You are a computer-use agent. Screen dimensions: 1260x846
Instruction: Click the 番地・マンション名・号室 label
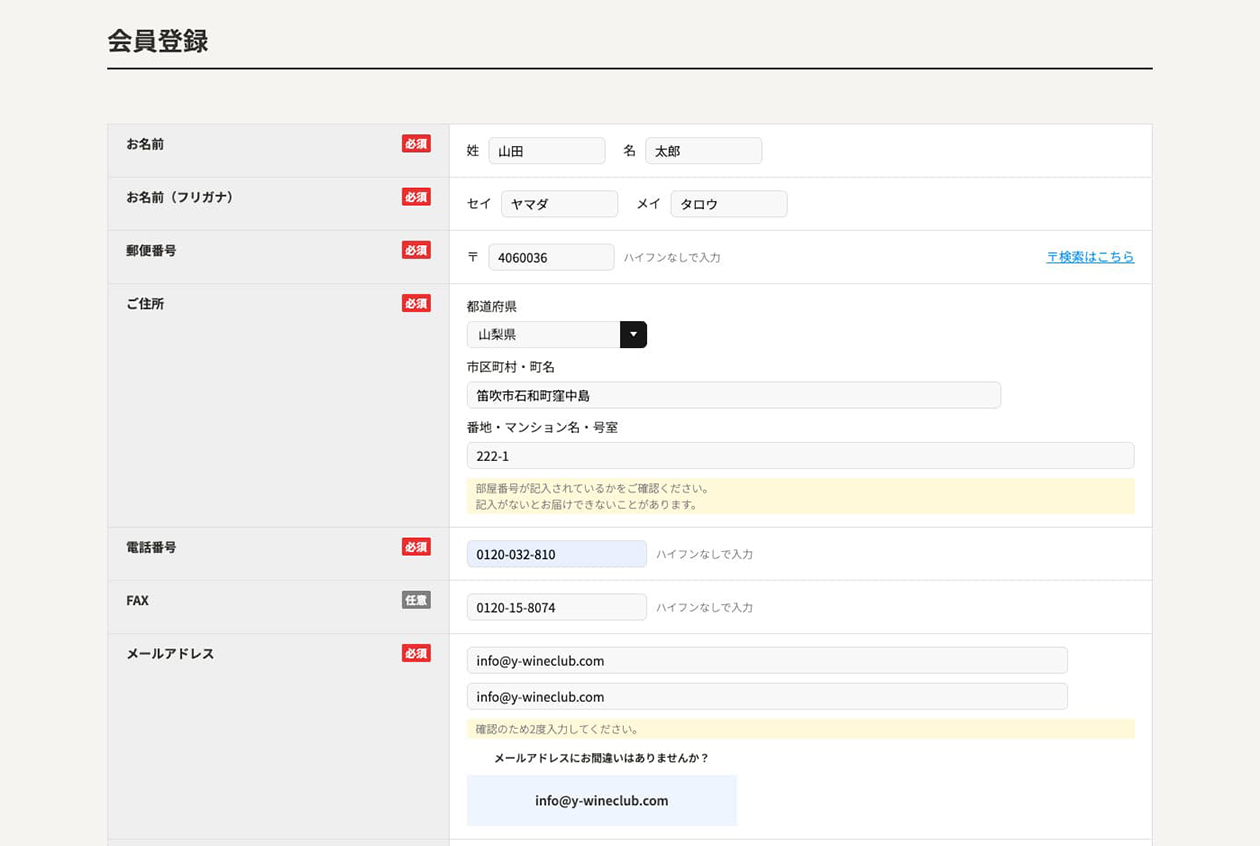pyautogui.click(x=542, y=427)
